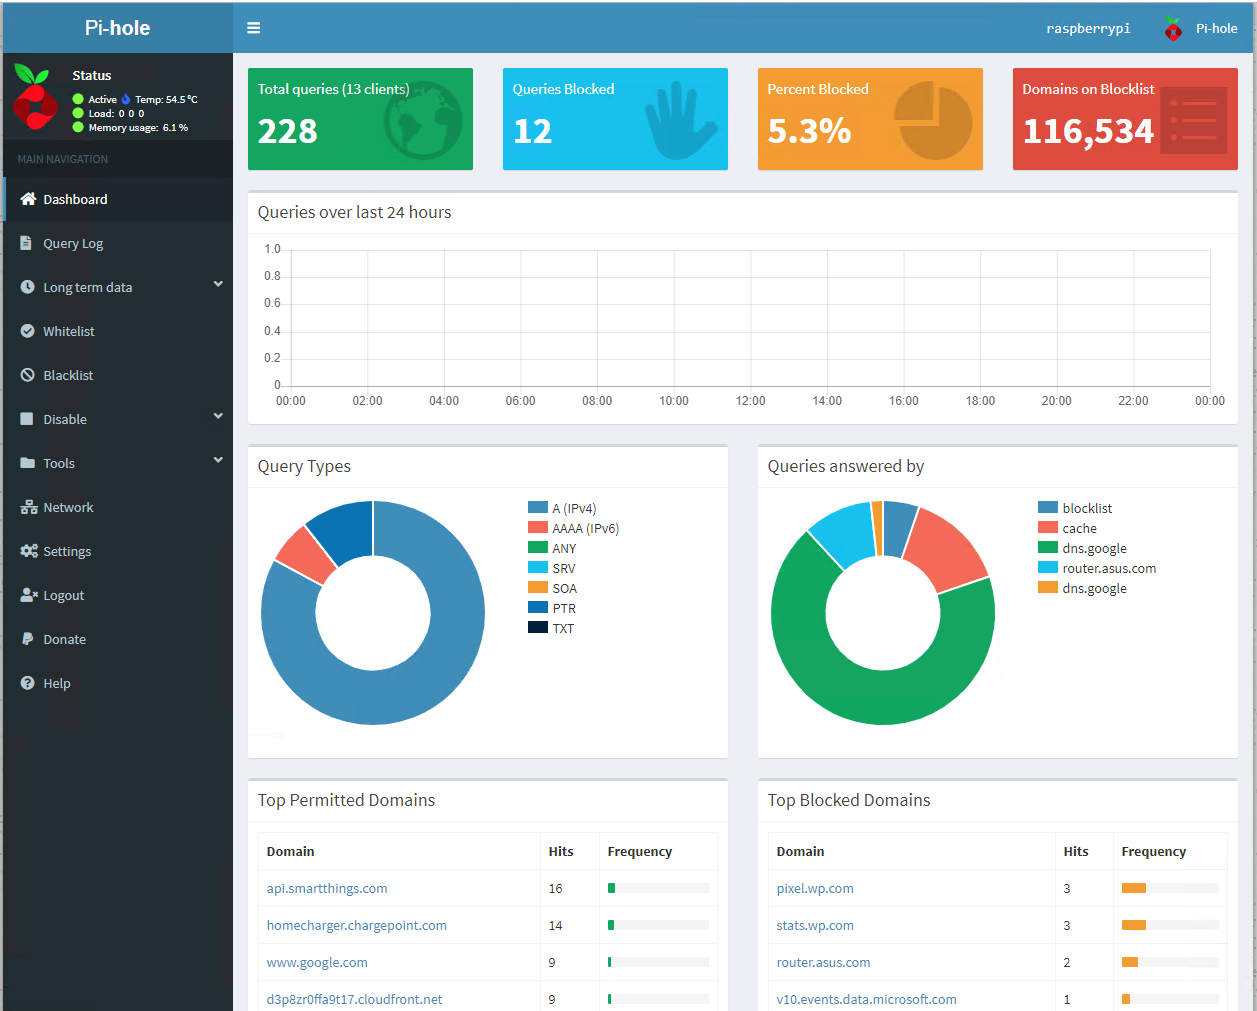Open Query Log via its file icon
Viewport: 1257px width, 1011px height.
point(27,243)
